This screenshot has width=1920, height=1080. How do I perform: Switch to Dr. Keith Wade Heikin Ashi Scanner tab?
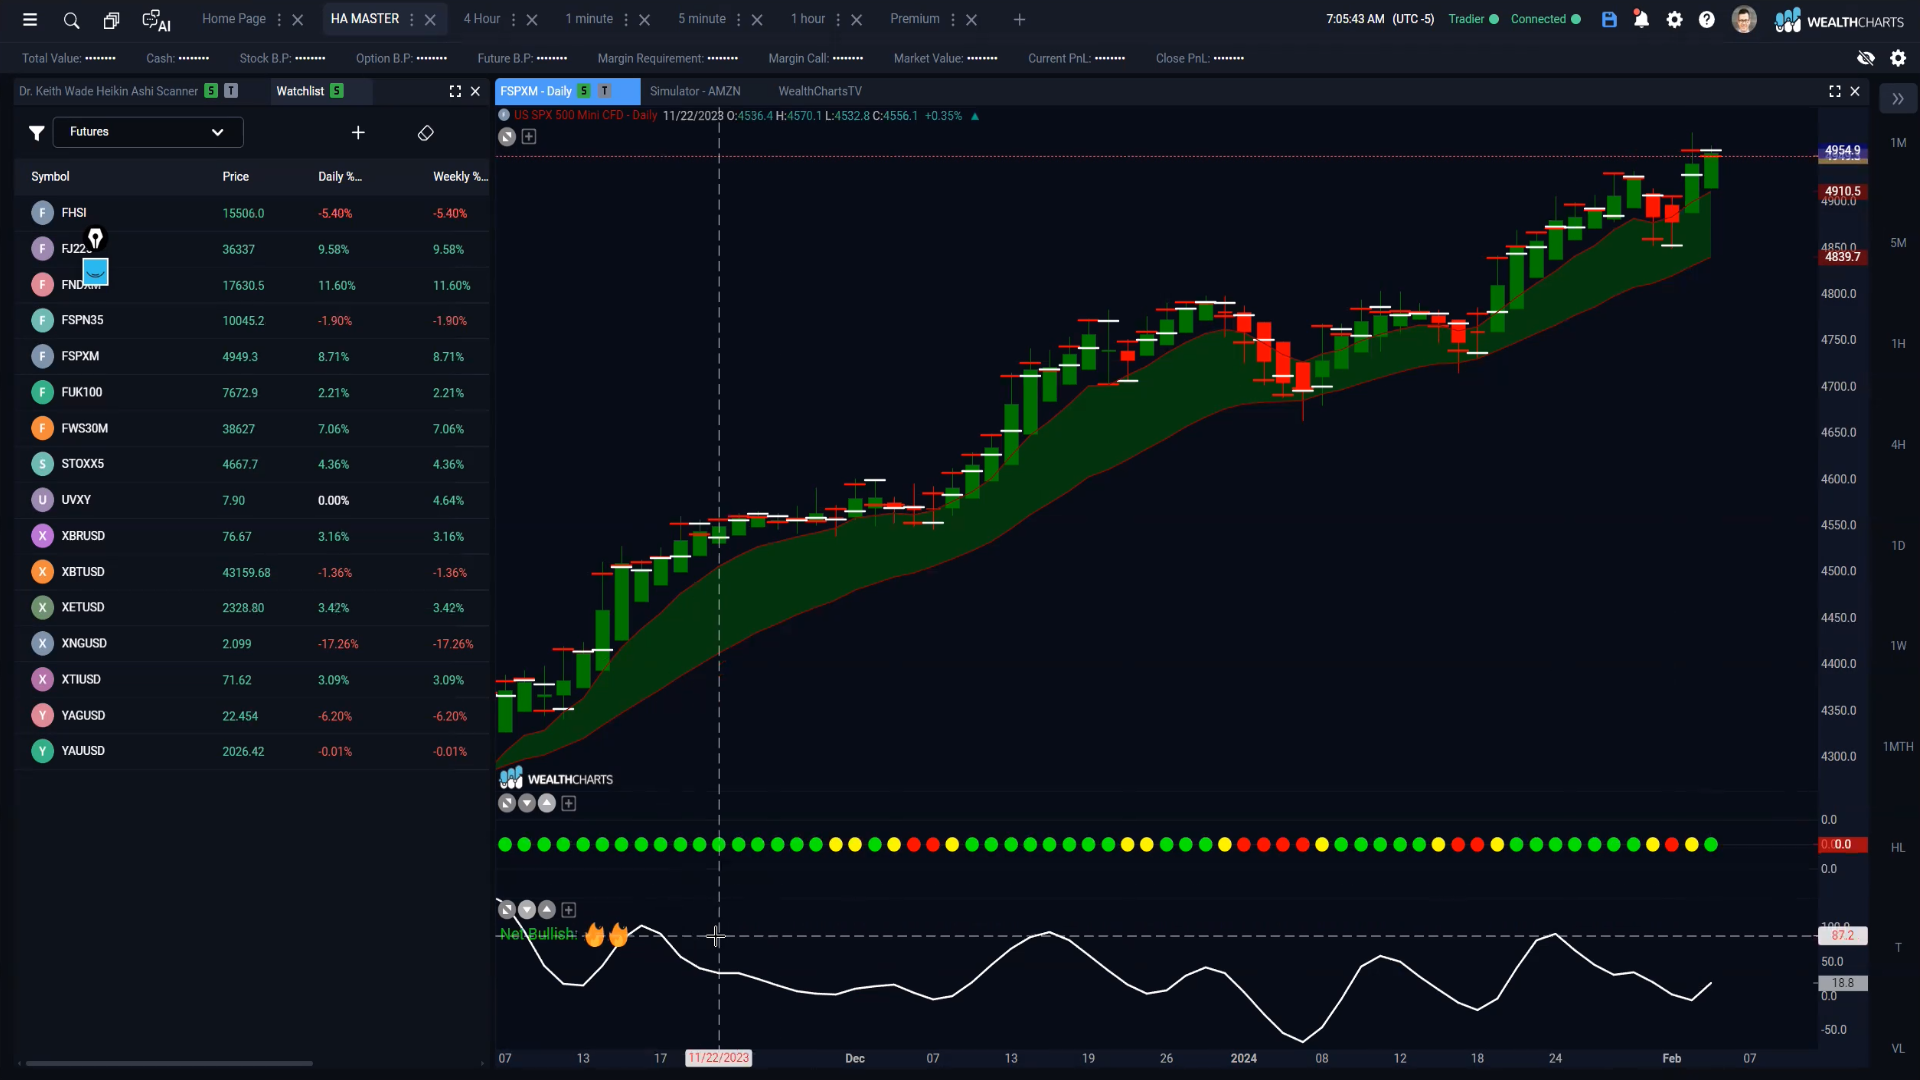108,91
